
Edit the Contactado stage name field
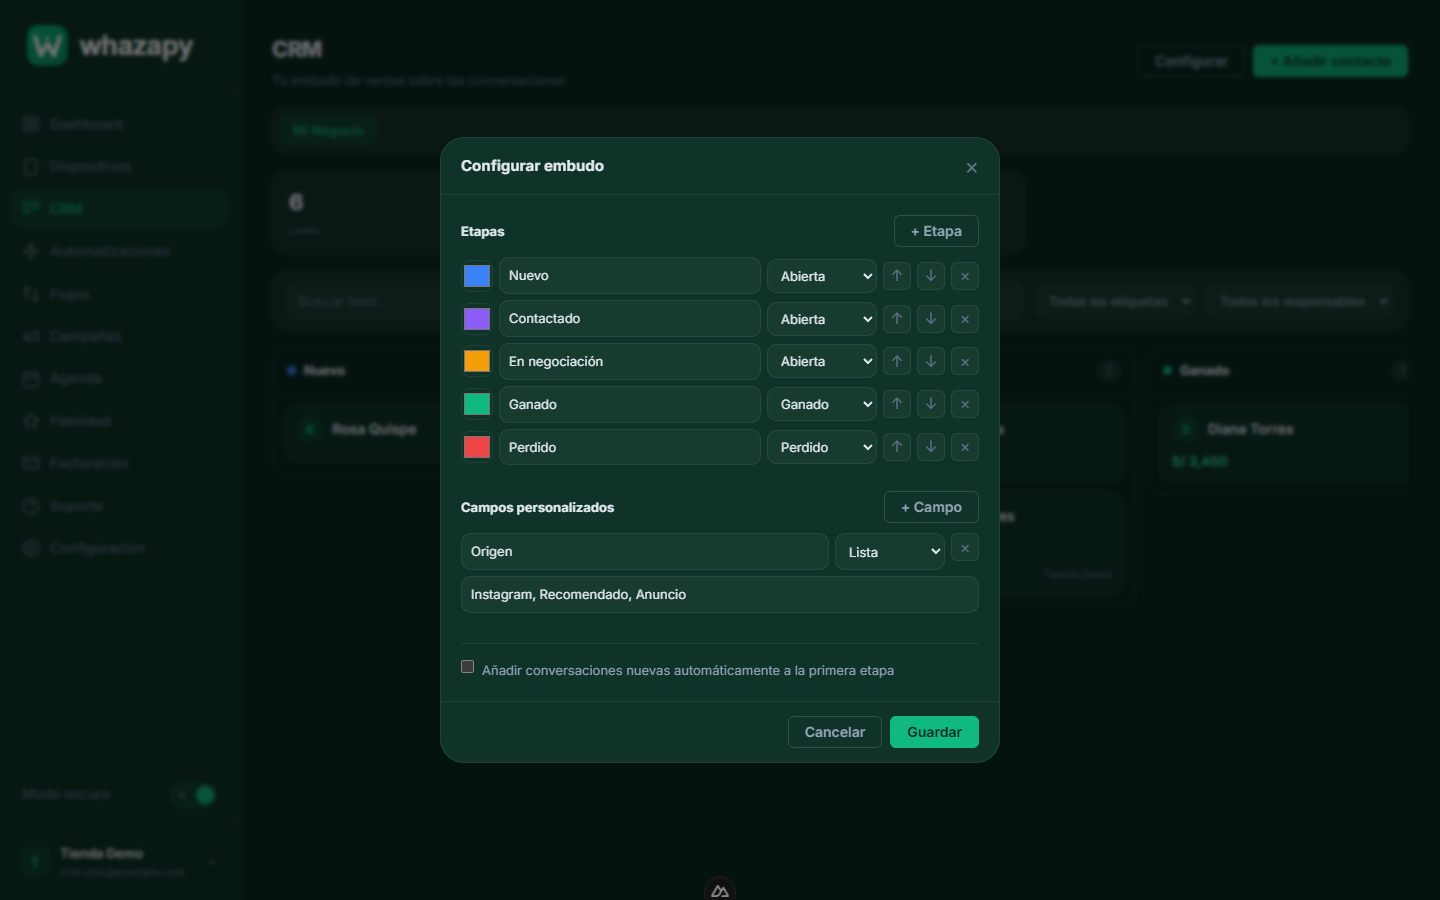click(630, 319)
